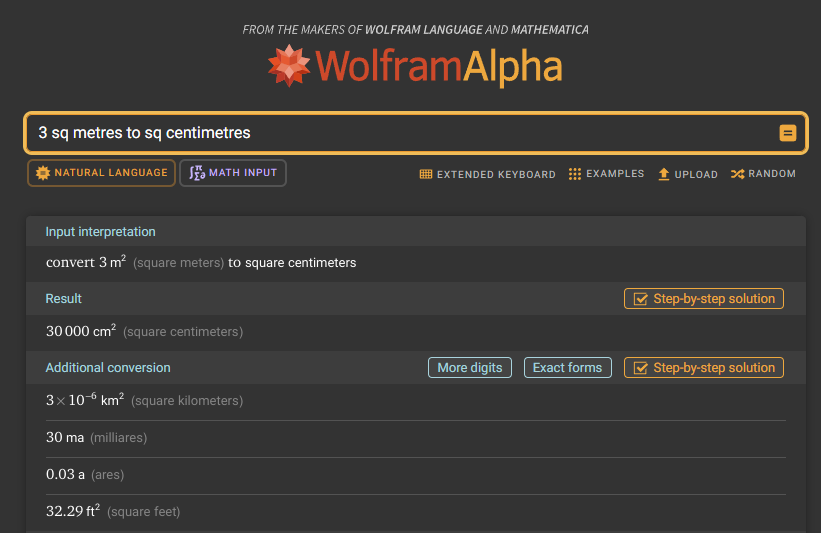Click the Additional conversion heading
The height and width of the screenshot is (533, 821).
coord(108,368)
